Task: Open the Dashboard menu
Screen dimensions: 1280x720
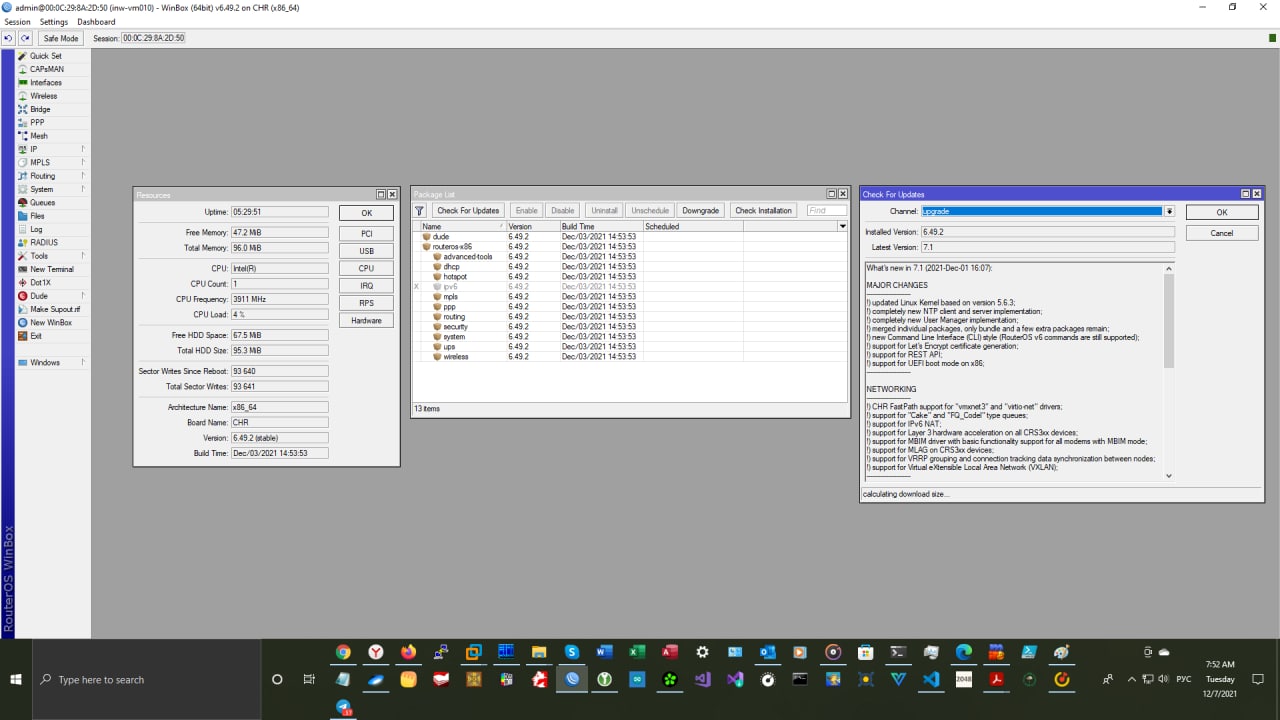Action: click(96, 22)
